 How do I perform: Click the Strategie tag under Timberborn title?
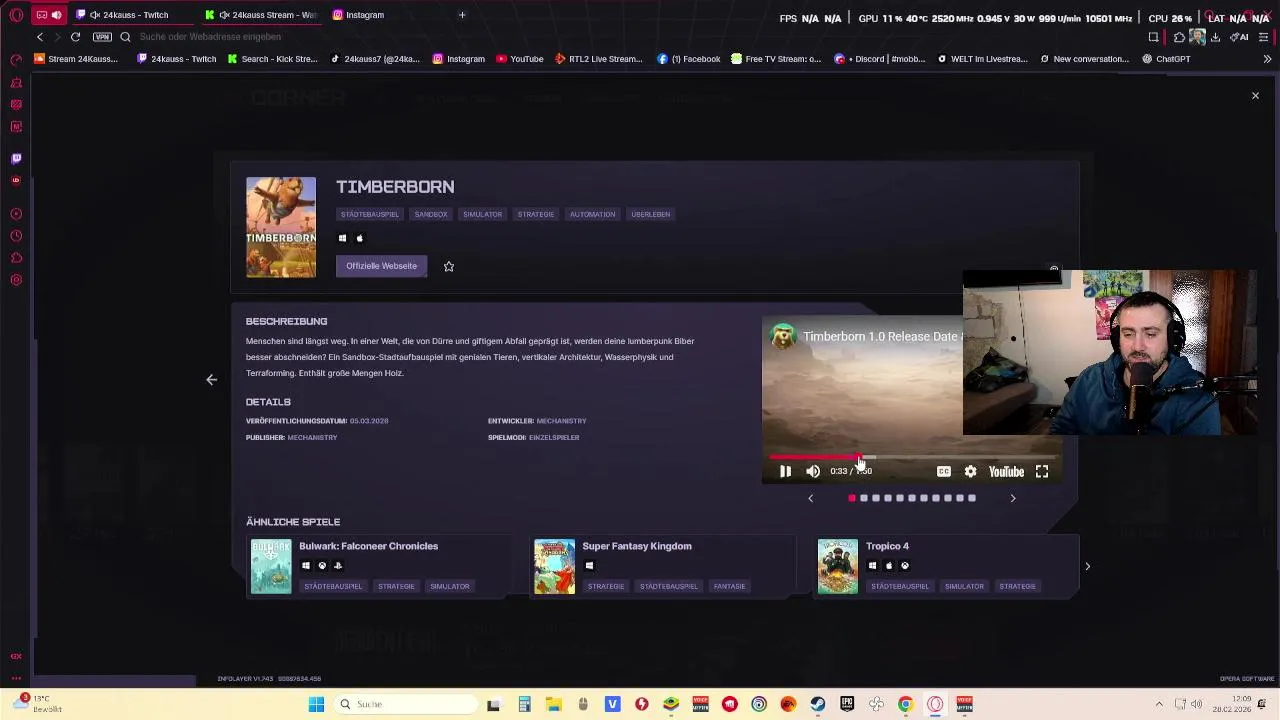click(536, 214)
